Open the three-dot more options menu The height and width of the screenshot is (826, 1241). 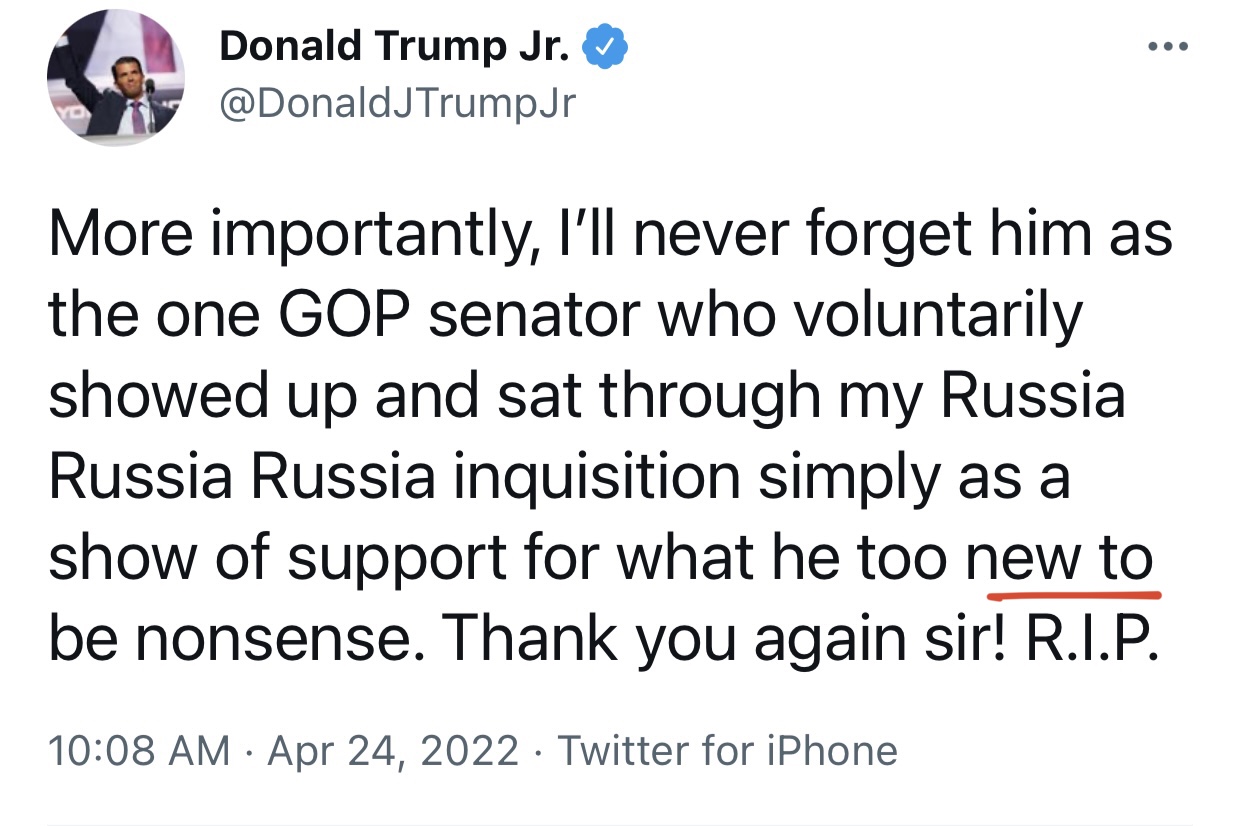pos(1167,47)
